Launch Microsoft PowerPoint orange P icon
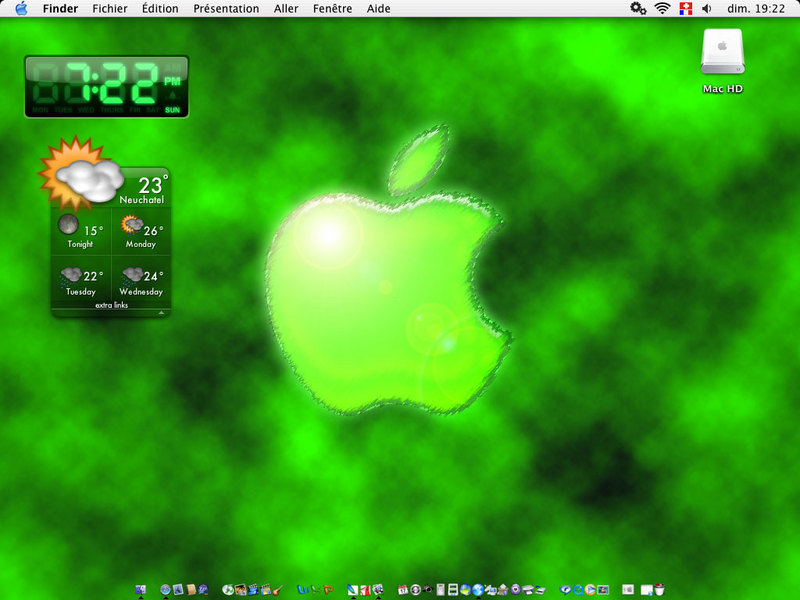Viewport: 800px width, 600px height. point(328,590)
